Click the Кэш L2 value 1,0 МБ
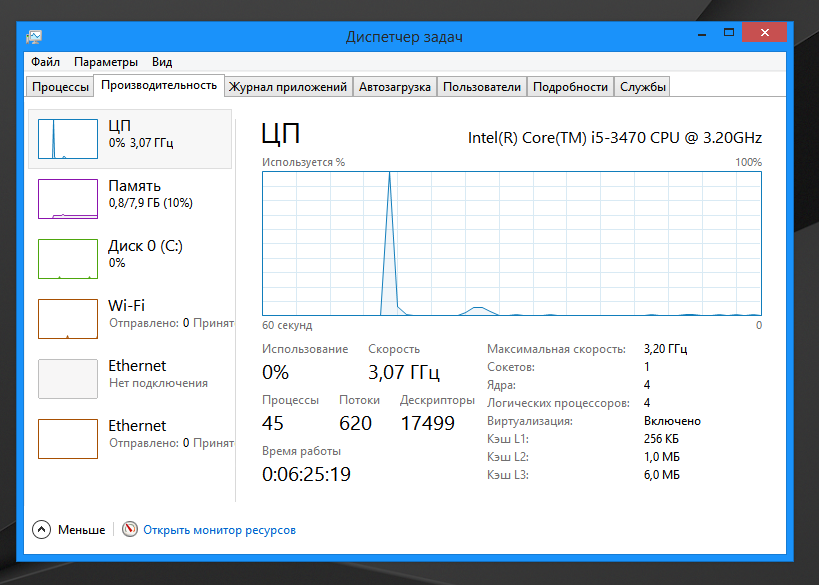This screenshot has width=819, height=585. point(662,457)
